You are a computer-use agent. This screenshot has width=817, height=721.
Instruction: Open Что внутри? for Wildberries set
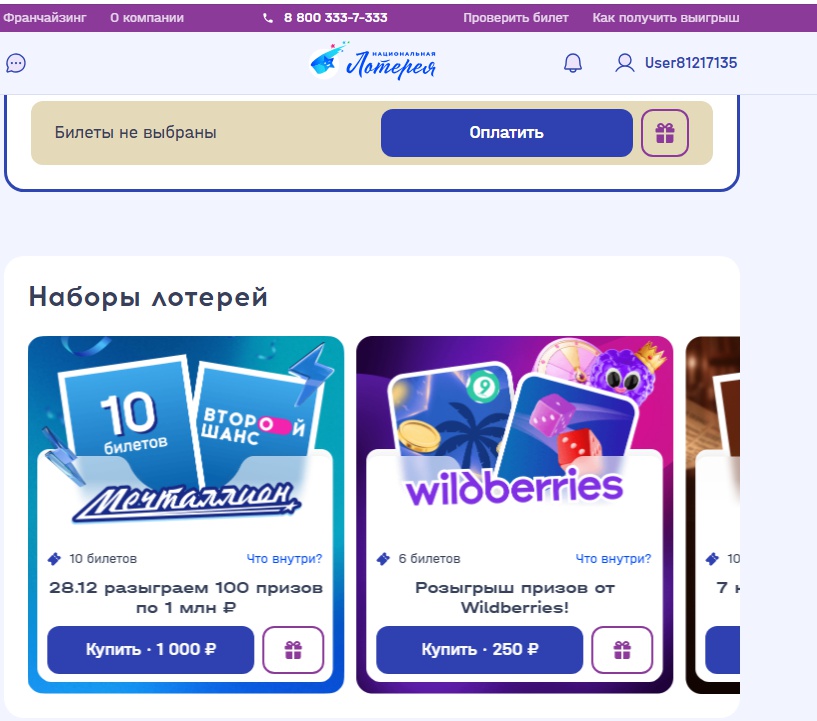pyautogui.click(x=613, y=558)
